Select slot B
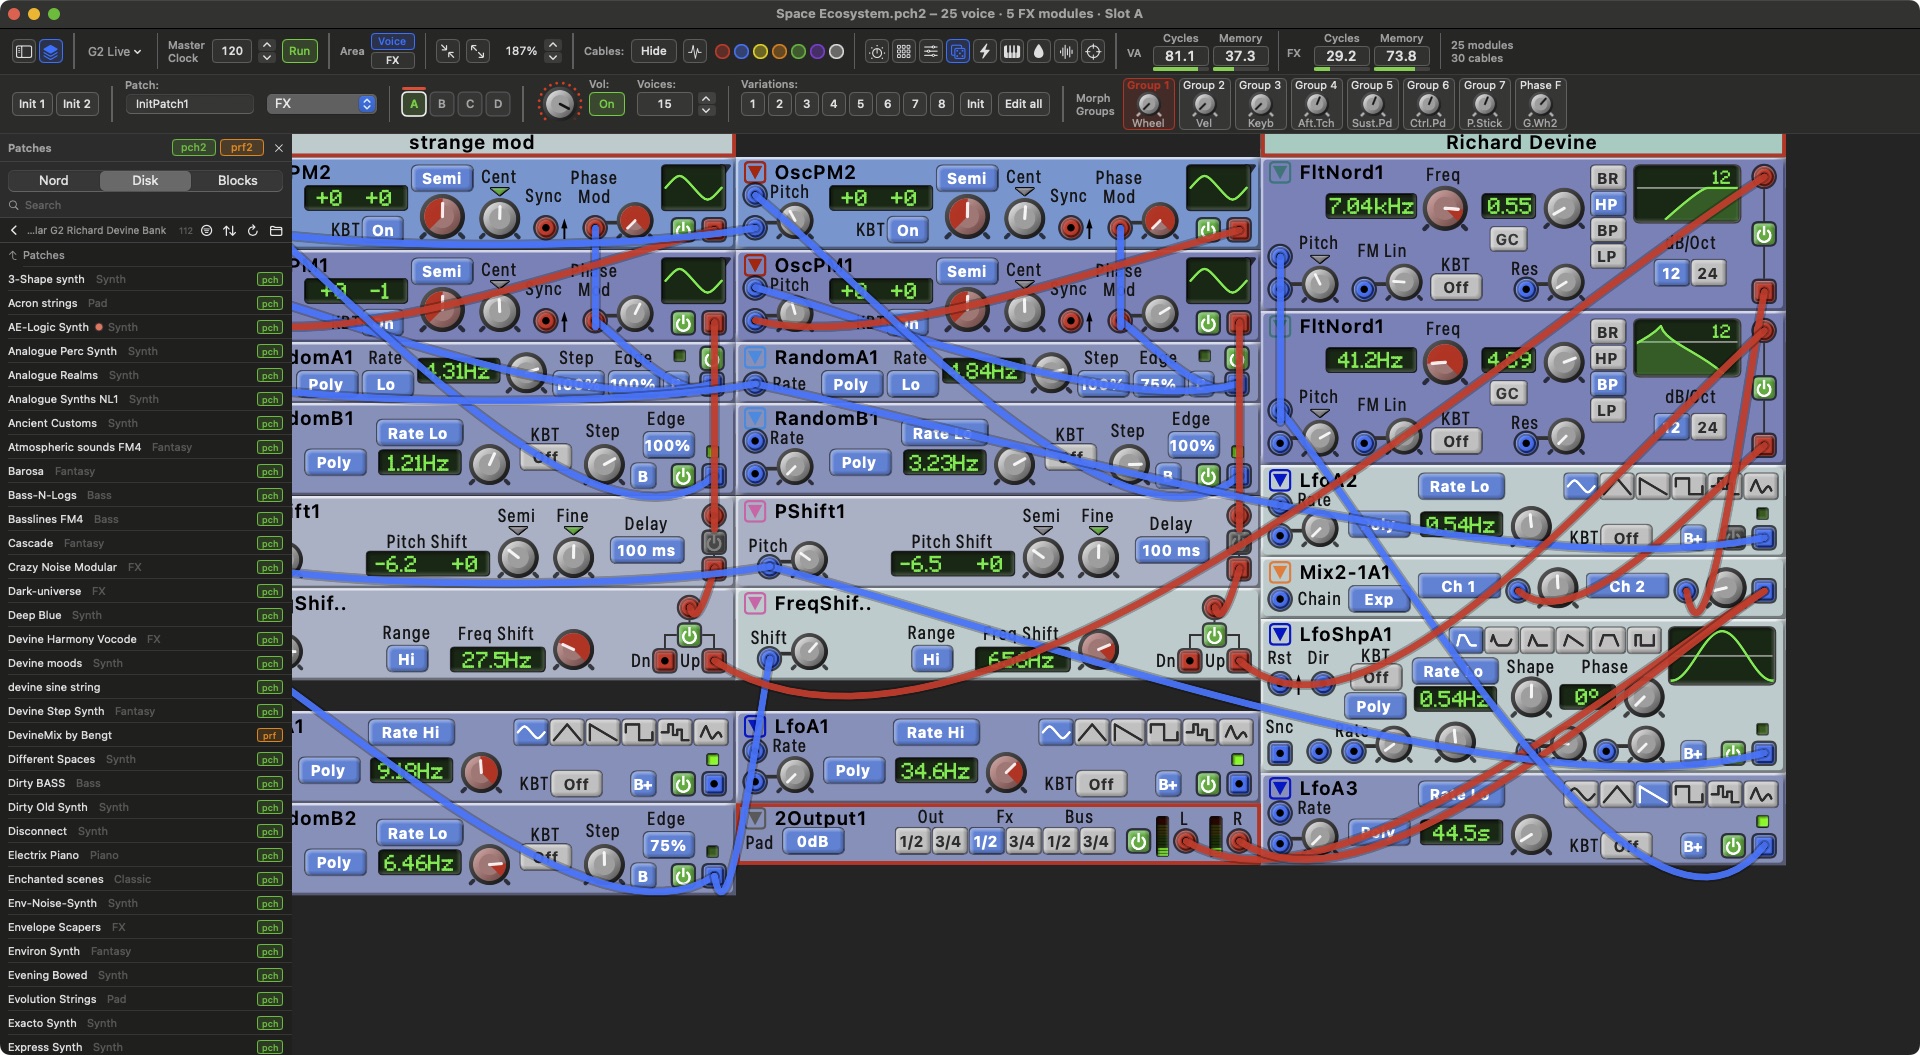1920x1055 pixels. (441, 104)
